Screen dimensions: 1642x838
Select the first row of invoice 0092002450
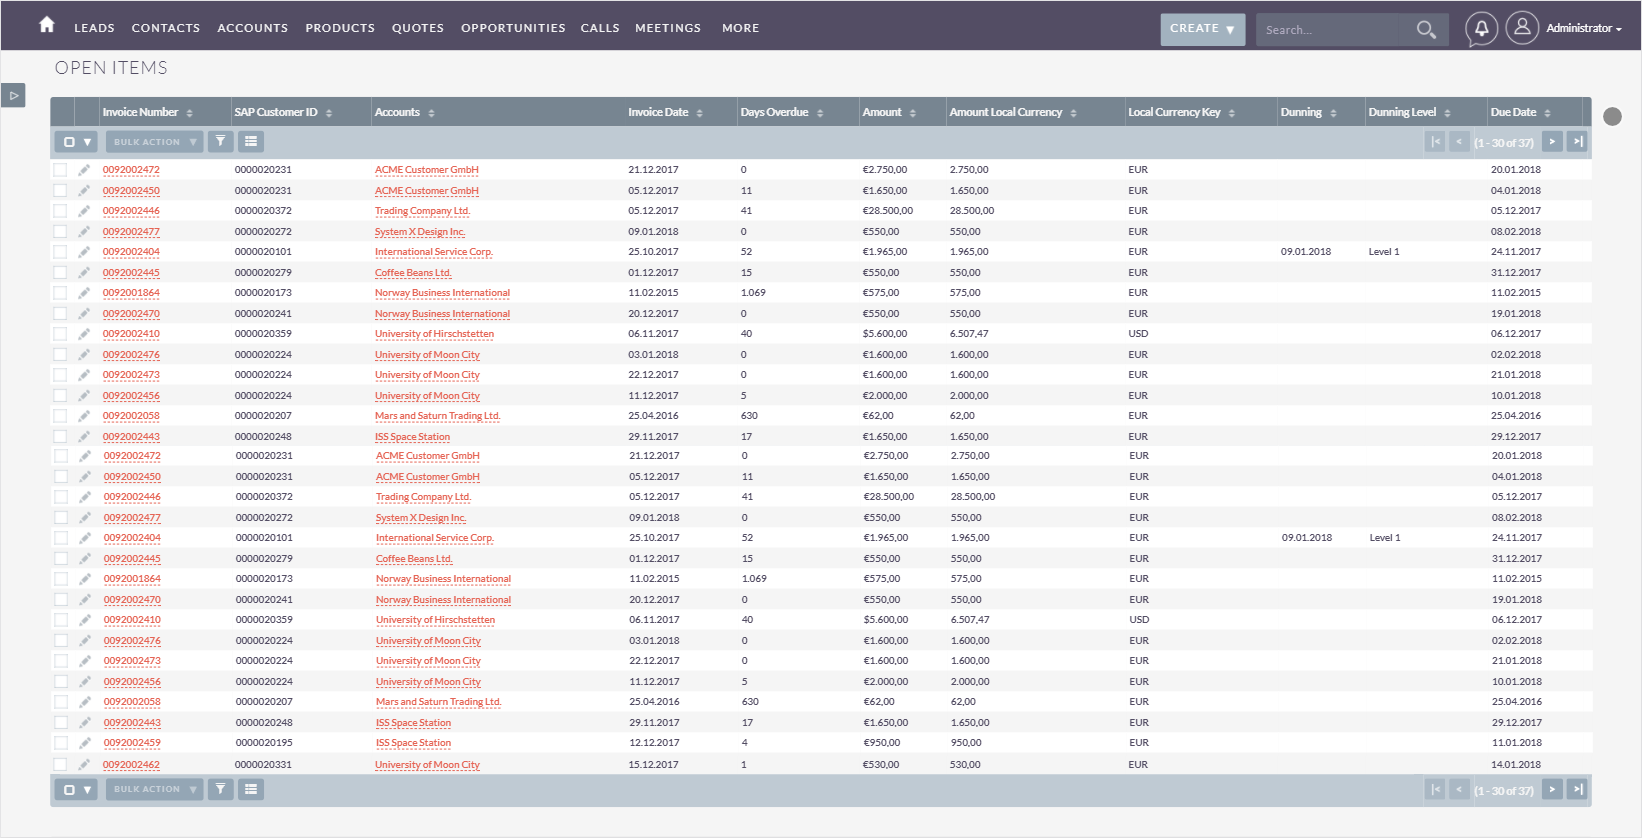pyautogui.click(x=60, y=191)
